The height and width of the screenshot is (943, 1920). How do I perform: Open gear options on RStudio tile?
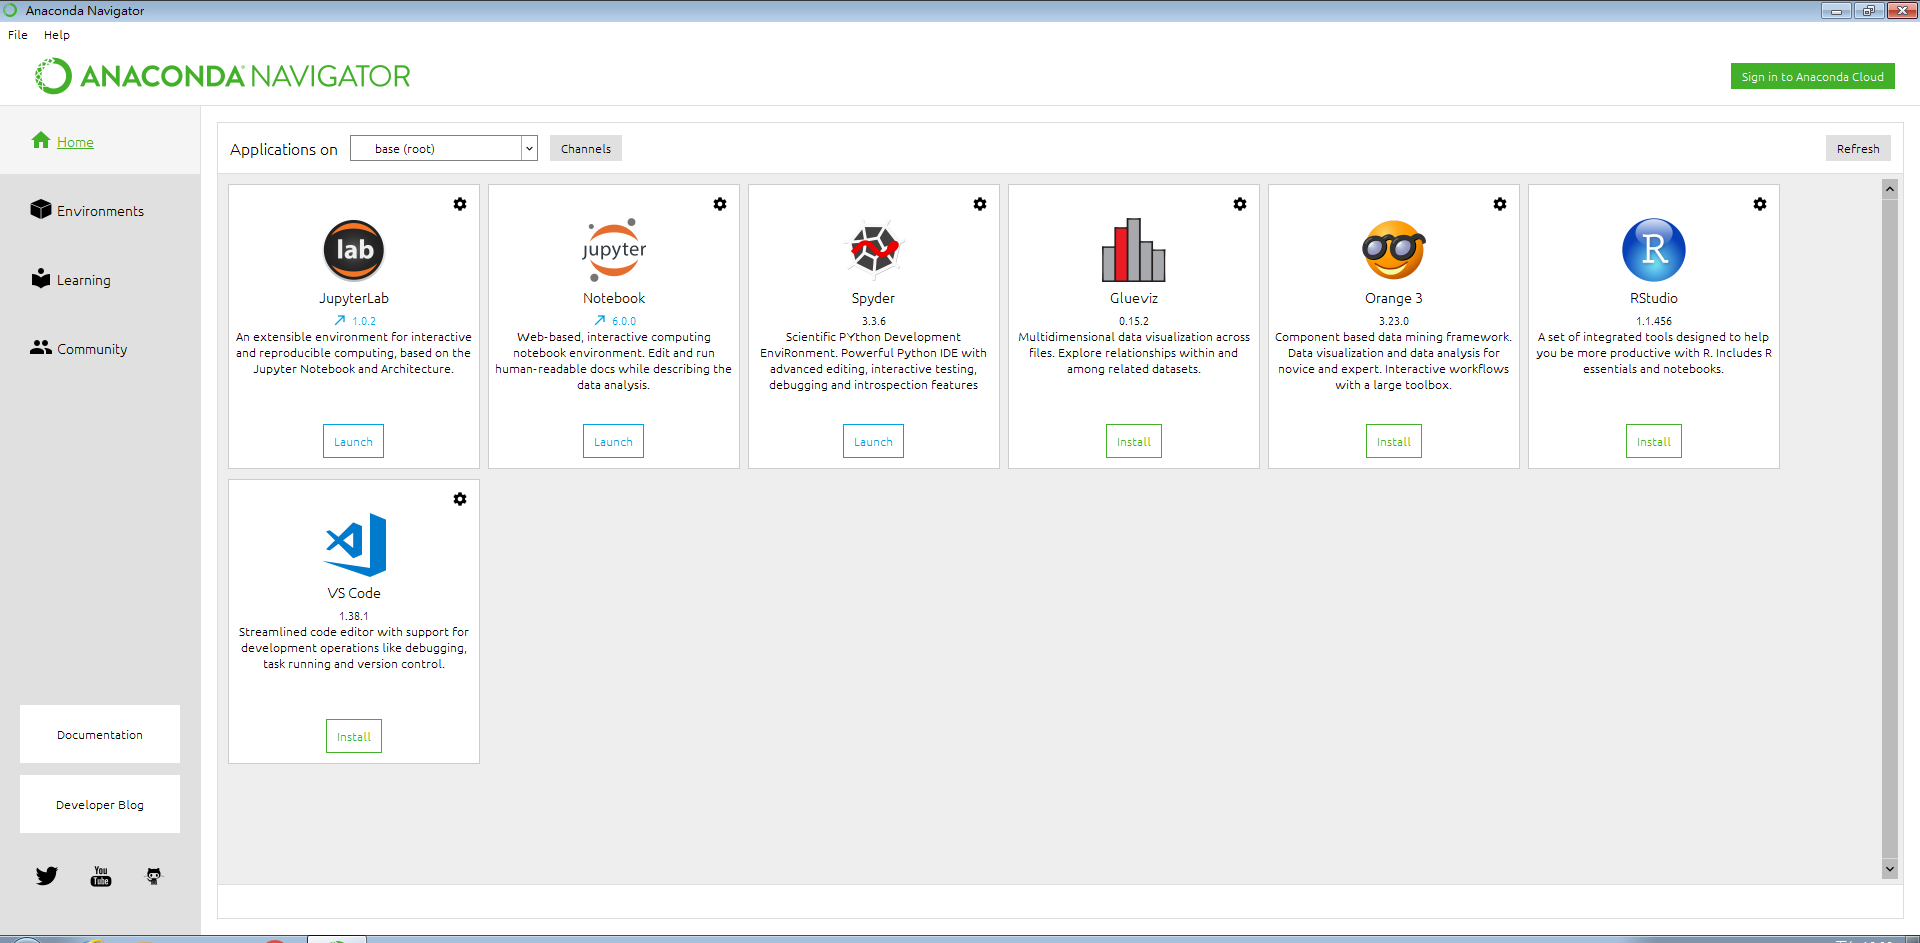(x=1759, y=204)
